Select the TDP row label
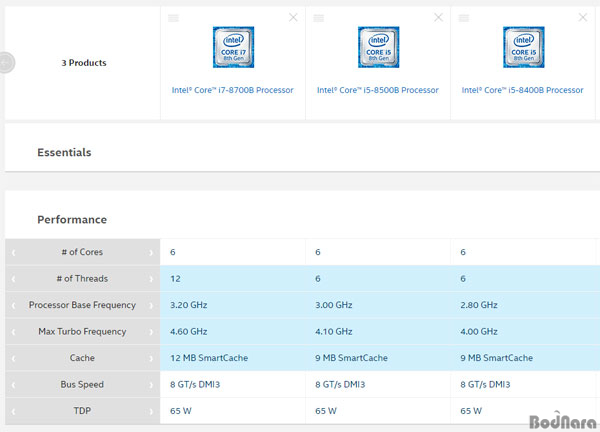600x432 pixels. pos(82,411)
